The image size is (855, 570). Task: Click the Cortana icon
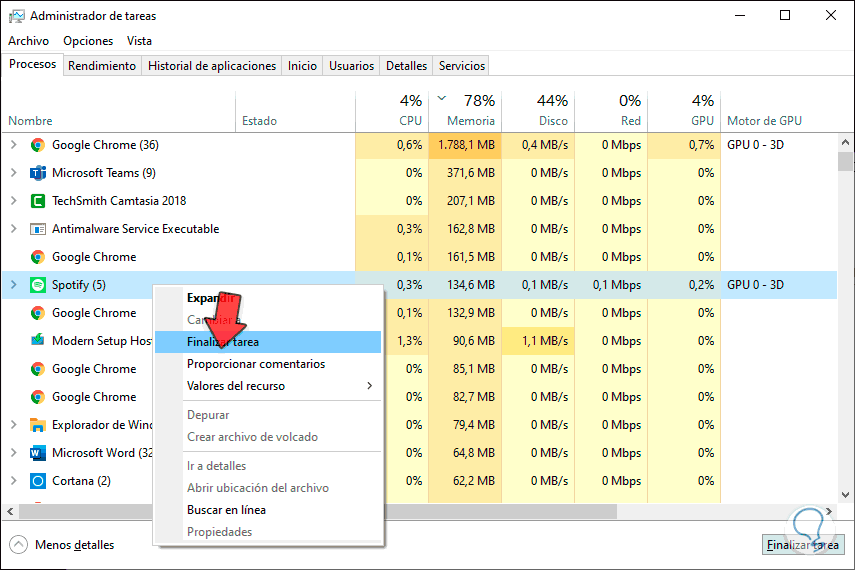[x=38, y=481]
